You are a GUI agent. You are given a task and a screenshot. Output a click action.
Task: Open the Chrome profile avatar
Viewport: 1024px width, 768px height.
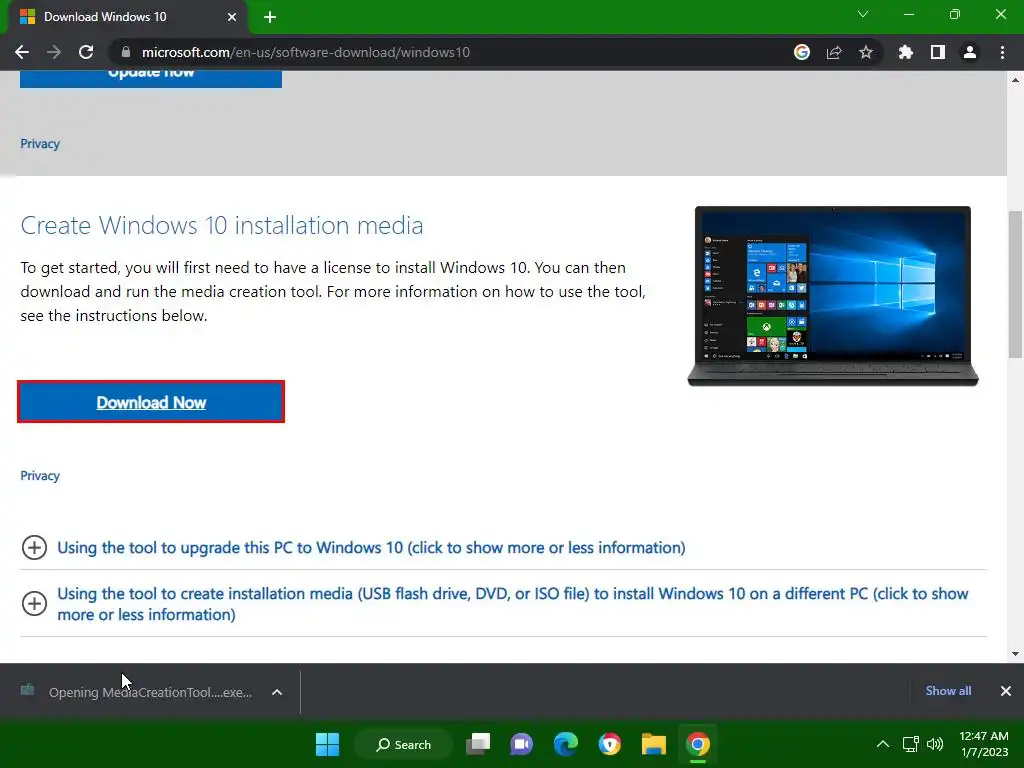click(x=970, y=52)
